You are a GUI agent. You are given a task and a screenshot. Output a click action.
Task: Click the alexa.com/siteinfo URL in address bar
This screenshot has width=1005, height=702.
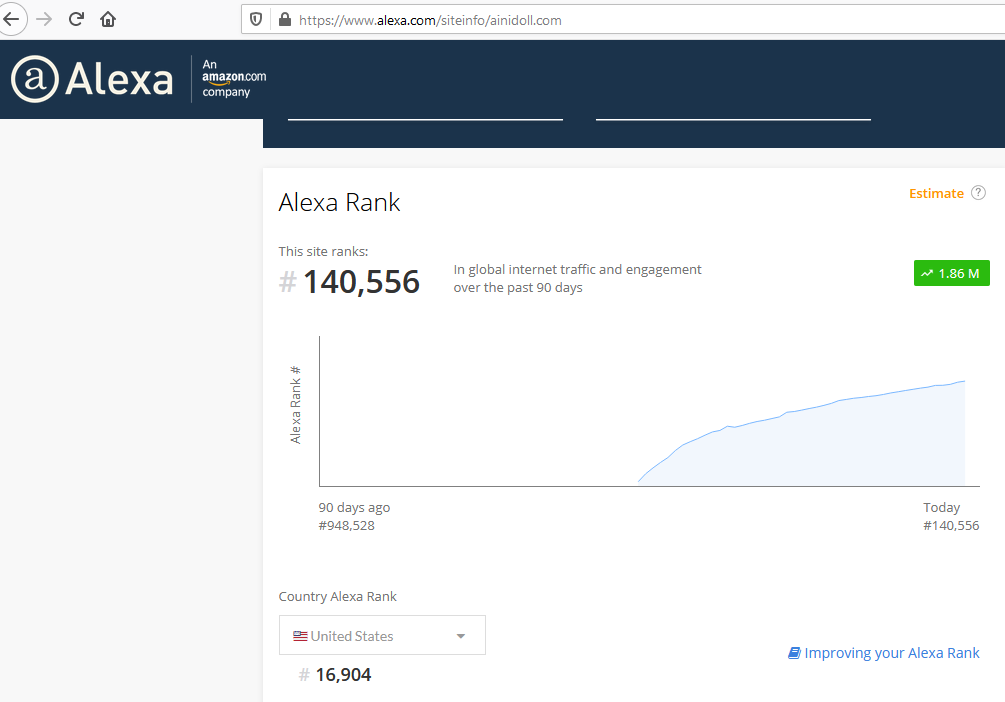tap(430, 20)
